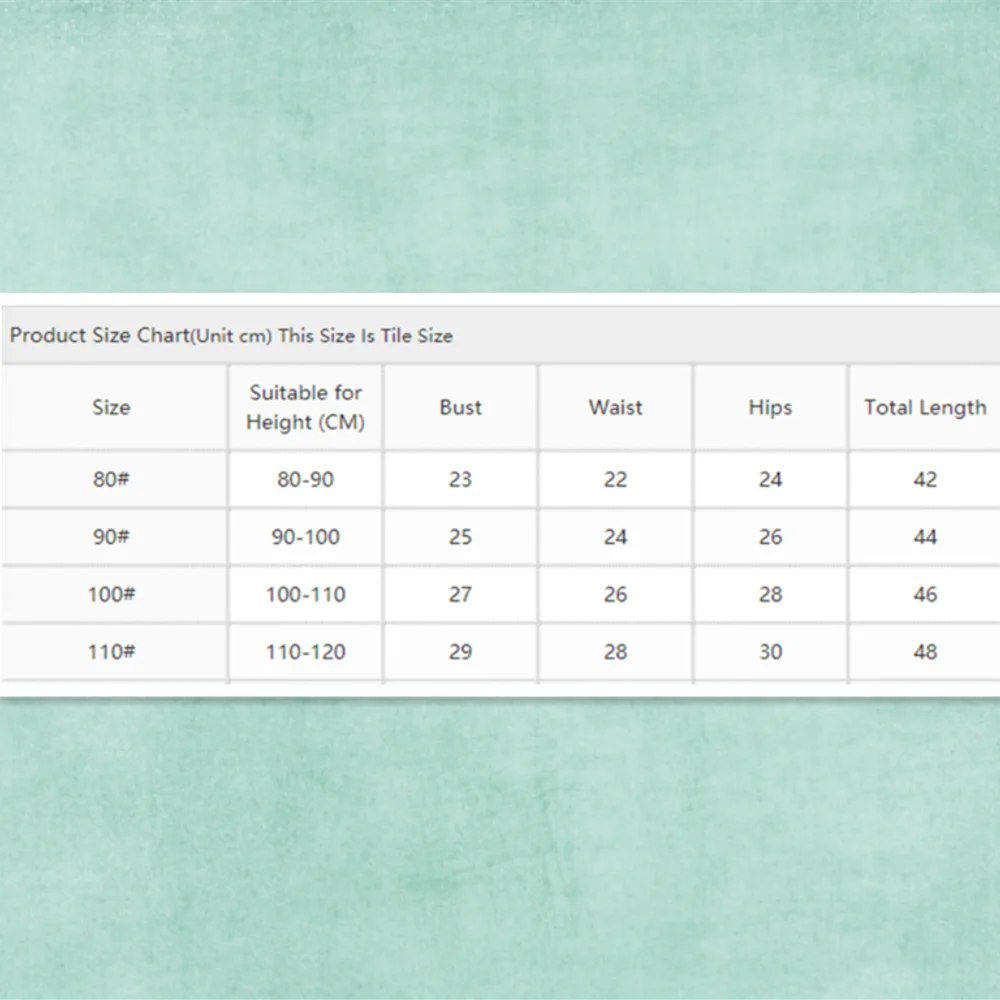Select the 110-120 height range cell

[305, 652]
